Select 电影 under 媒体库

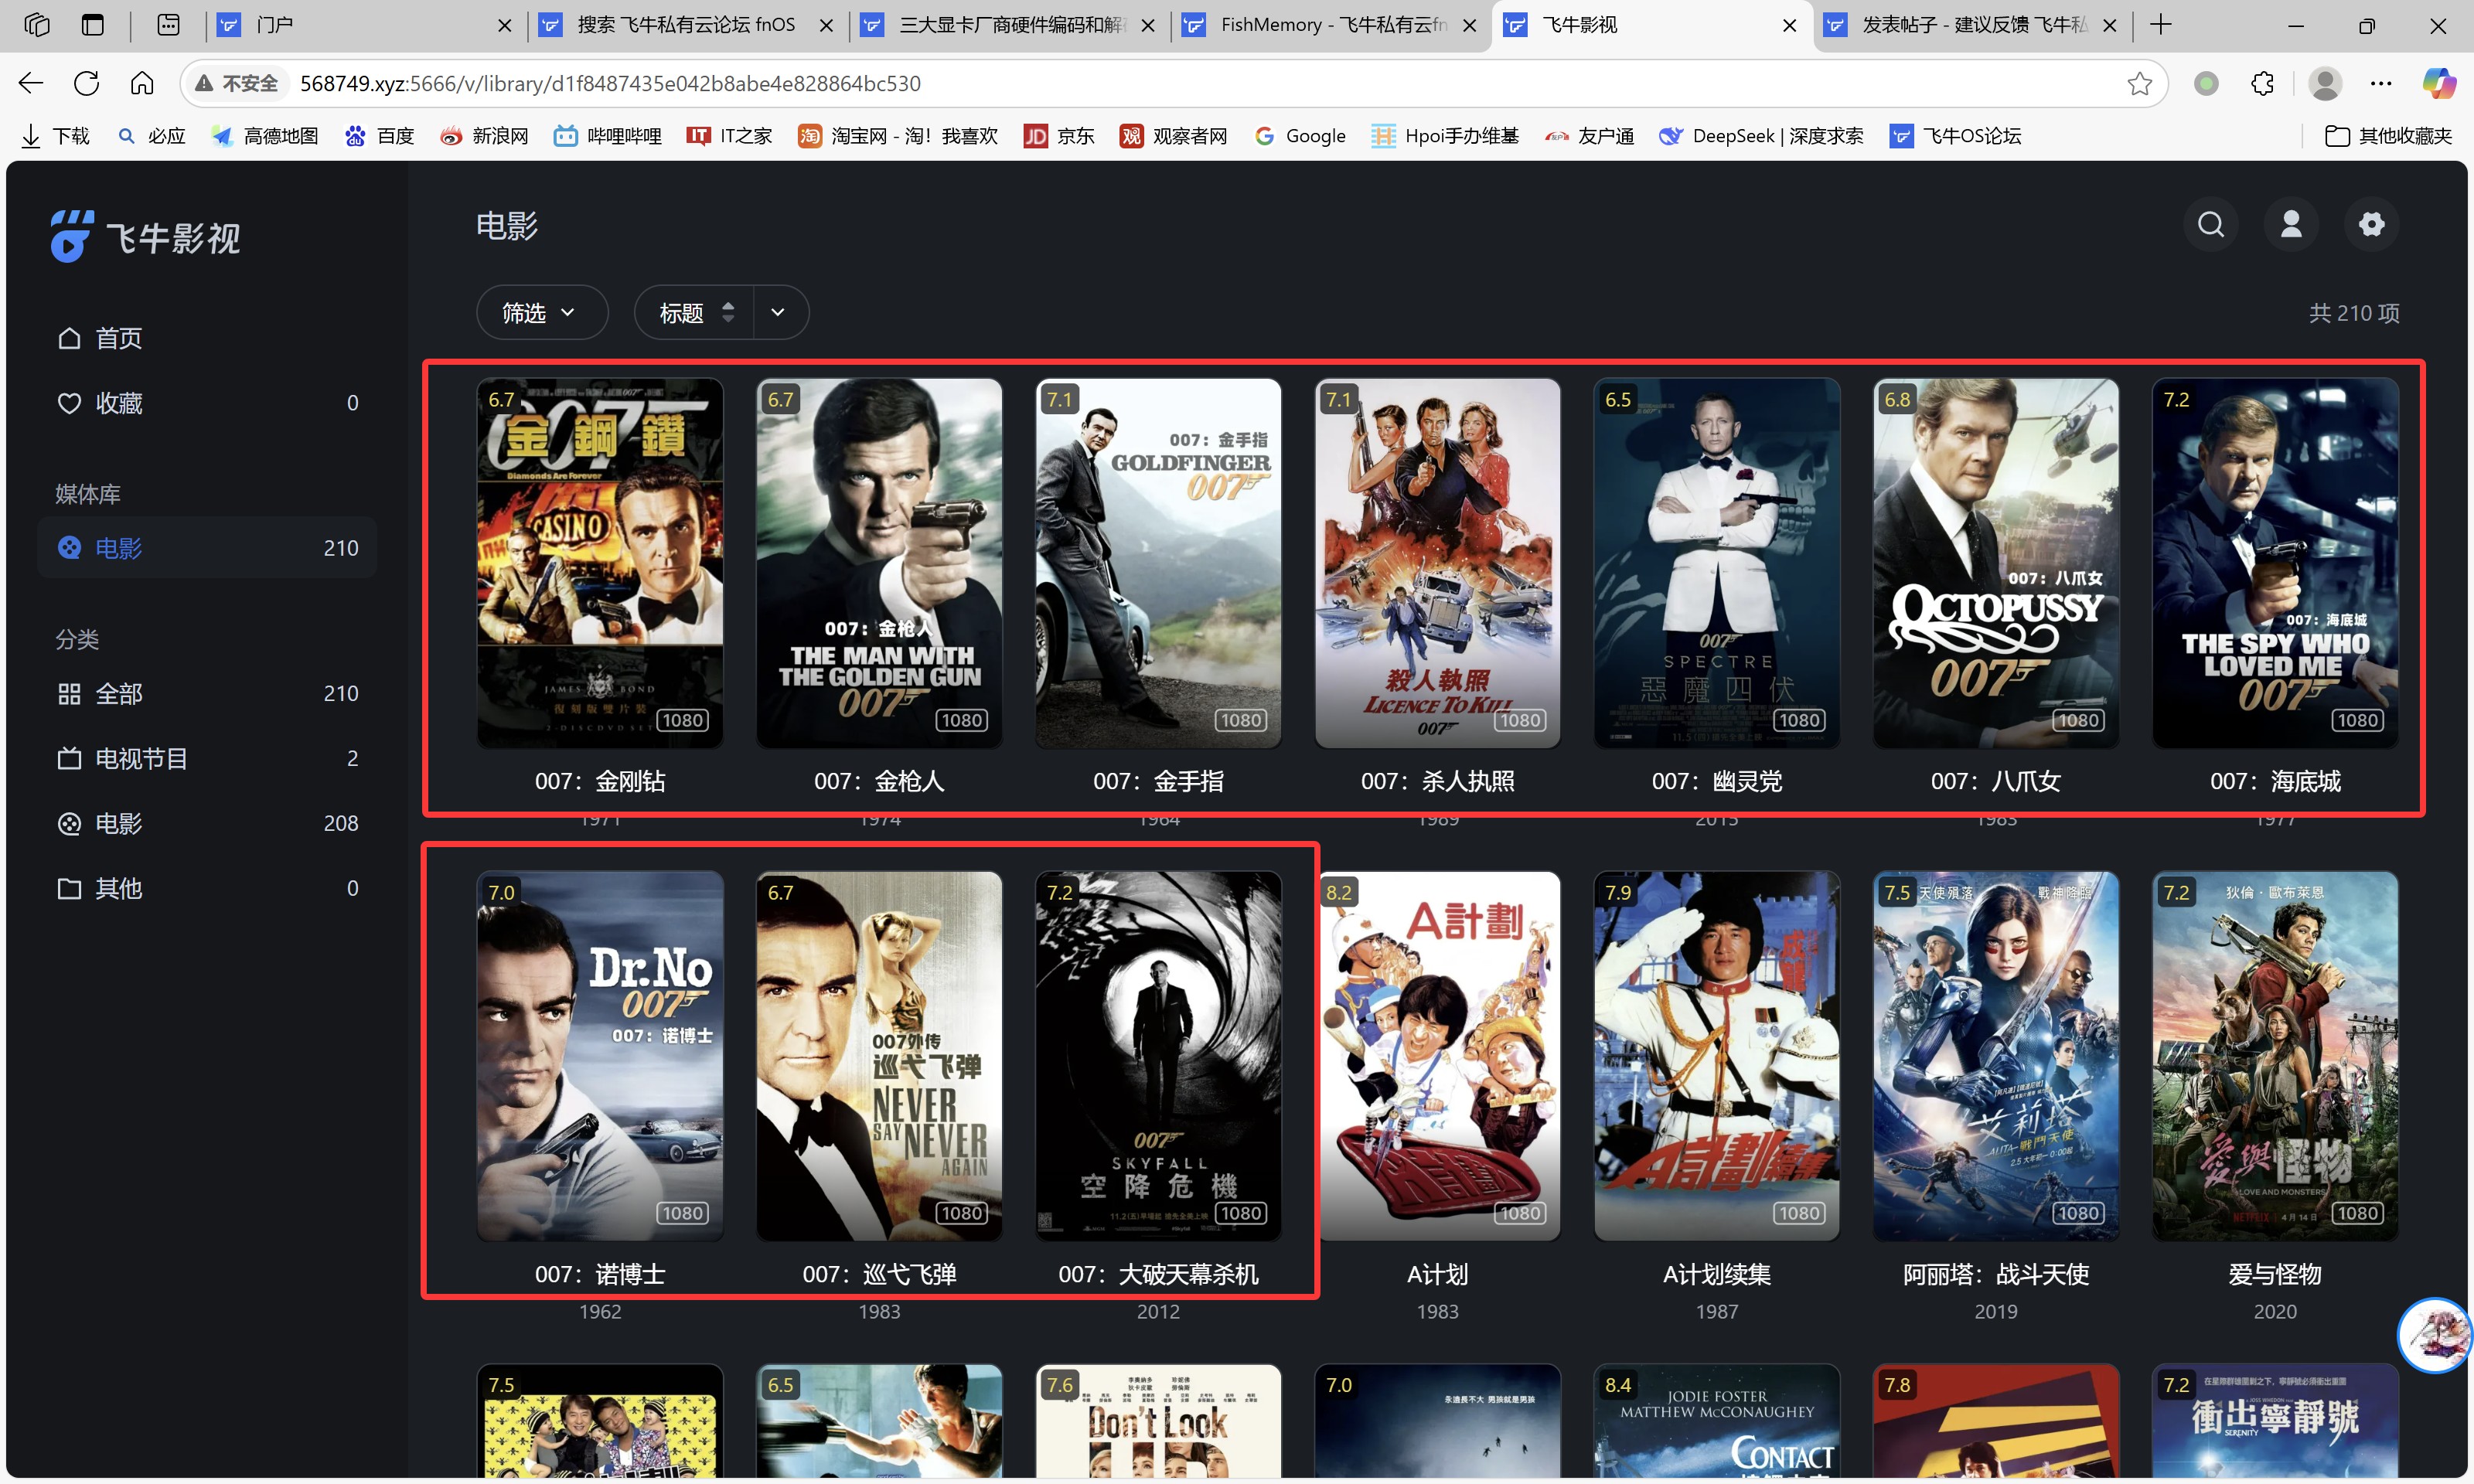pyautogui.click(x=207, y=548)
